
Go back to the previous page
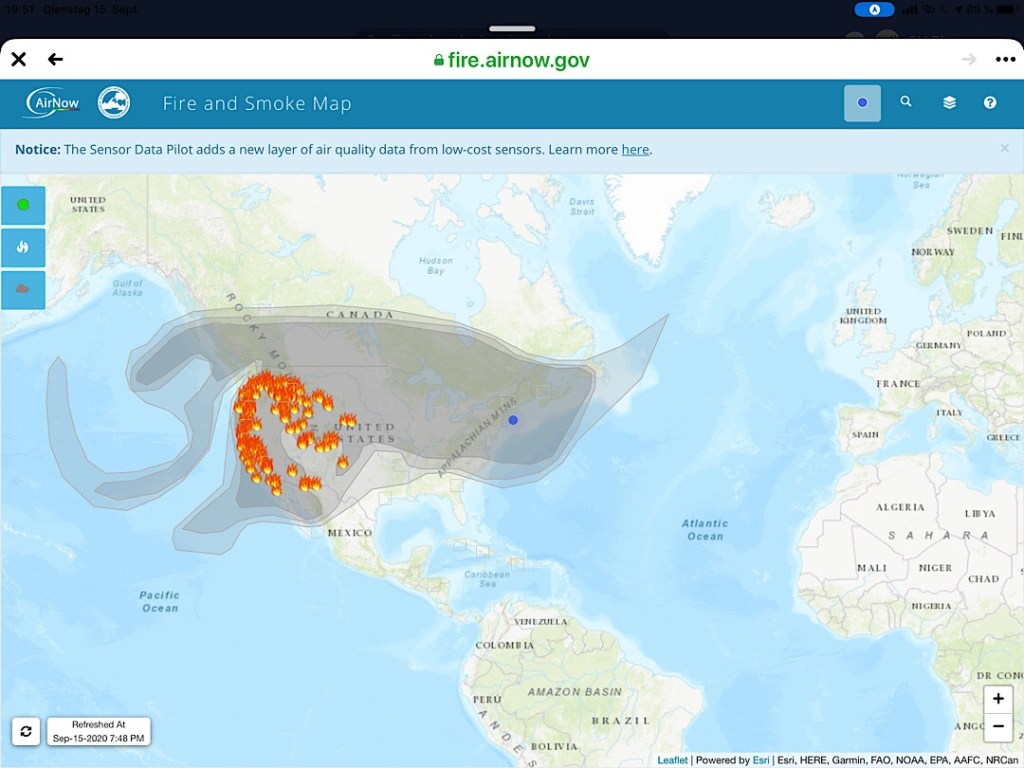55,59
